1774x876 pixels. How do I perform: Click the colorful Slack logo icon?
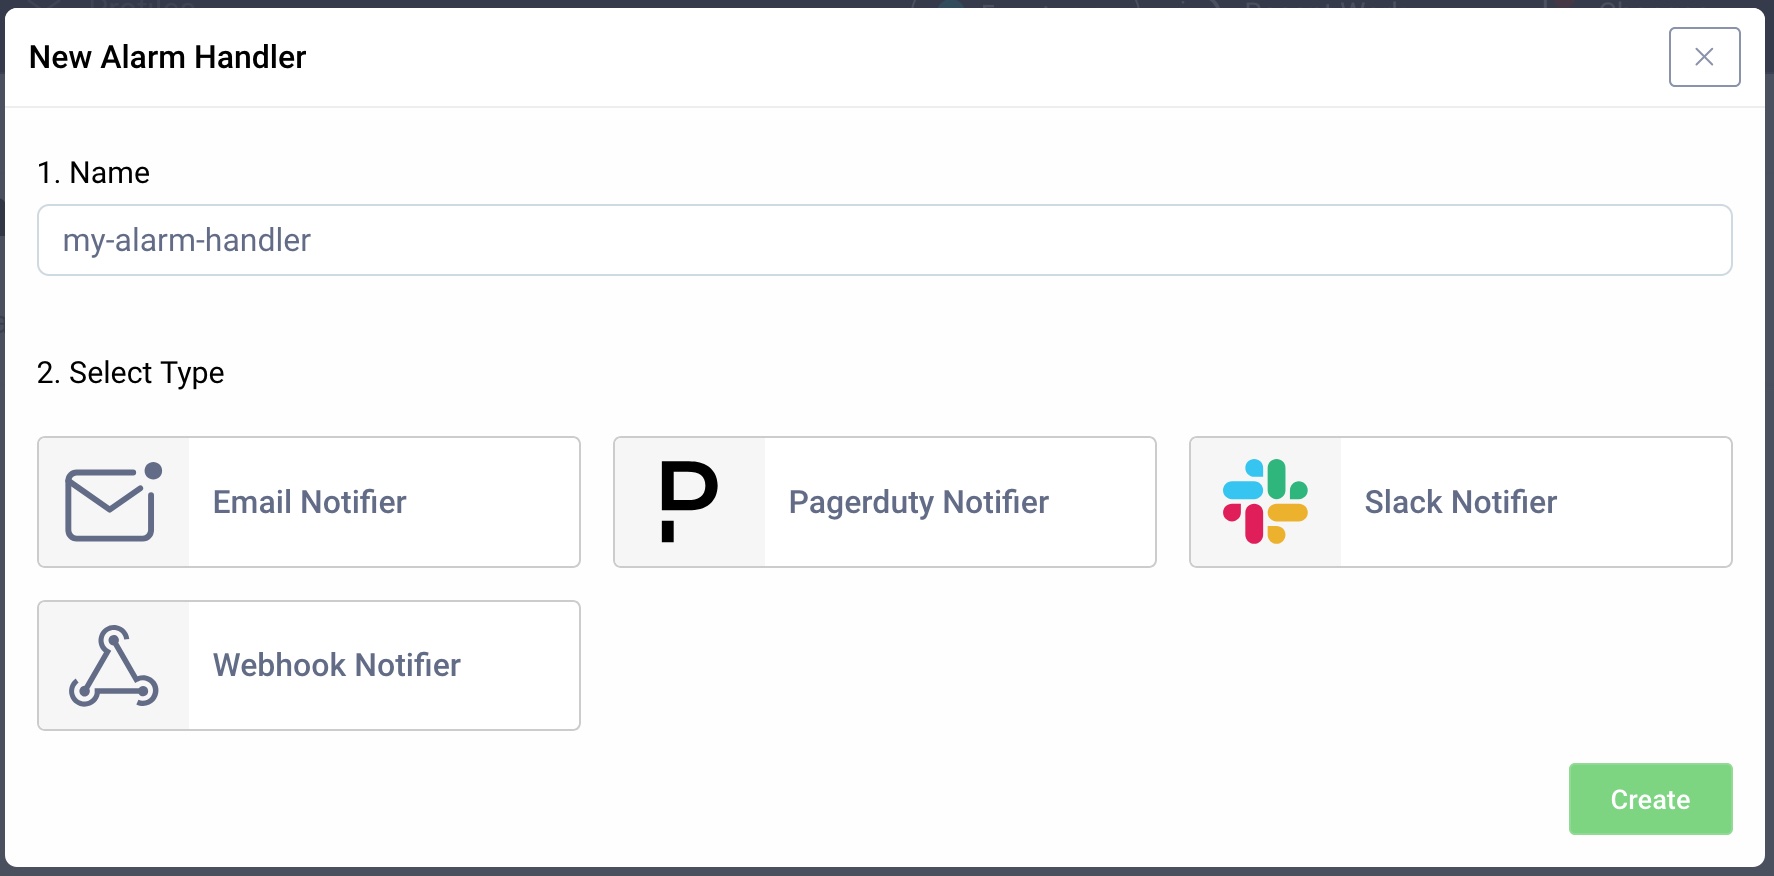(1265, 502)
